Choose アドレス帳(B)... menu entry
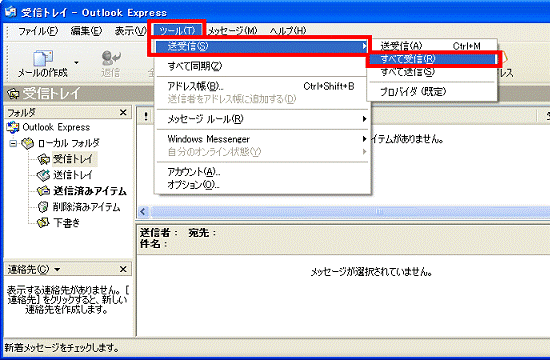Image resolution: width=550 pixels, height=360 pixels. (262, 86)
